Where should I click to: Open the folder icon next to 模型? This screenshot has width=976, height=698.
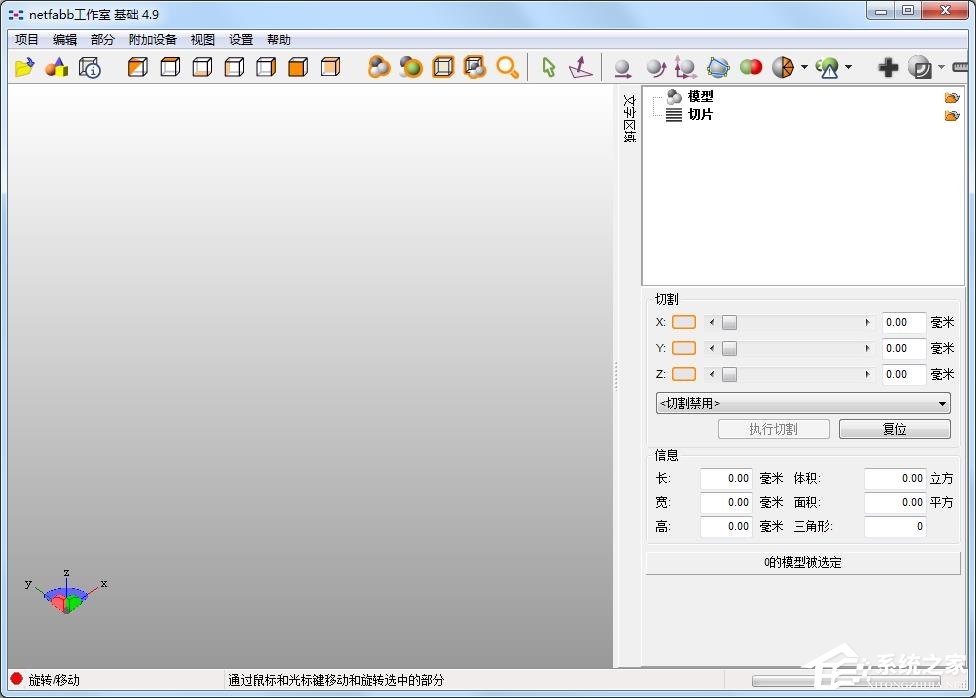point(951,97)
